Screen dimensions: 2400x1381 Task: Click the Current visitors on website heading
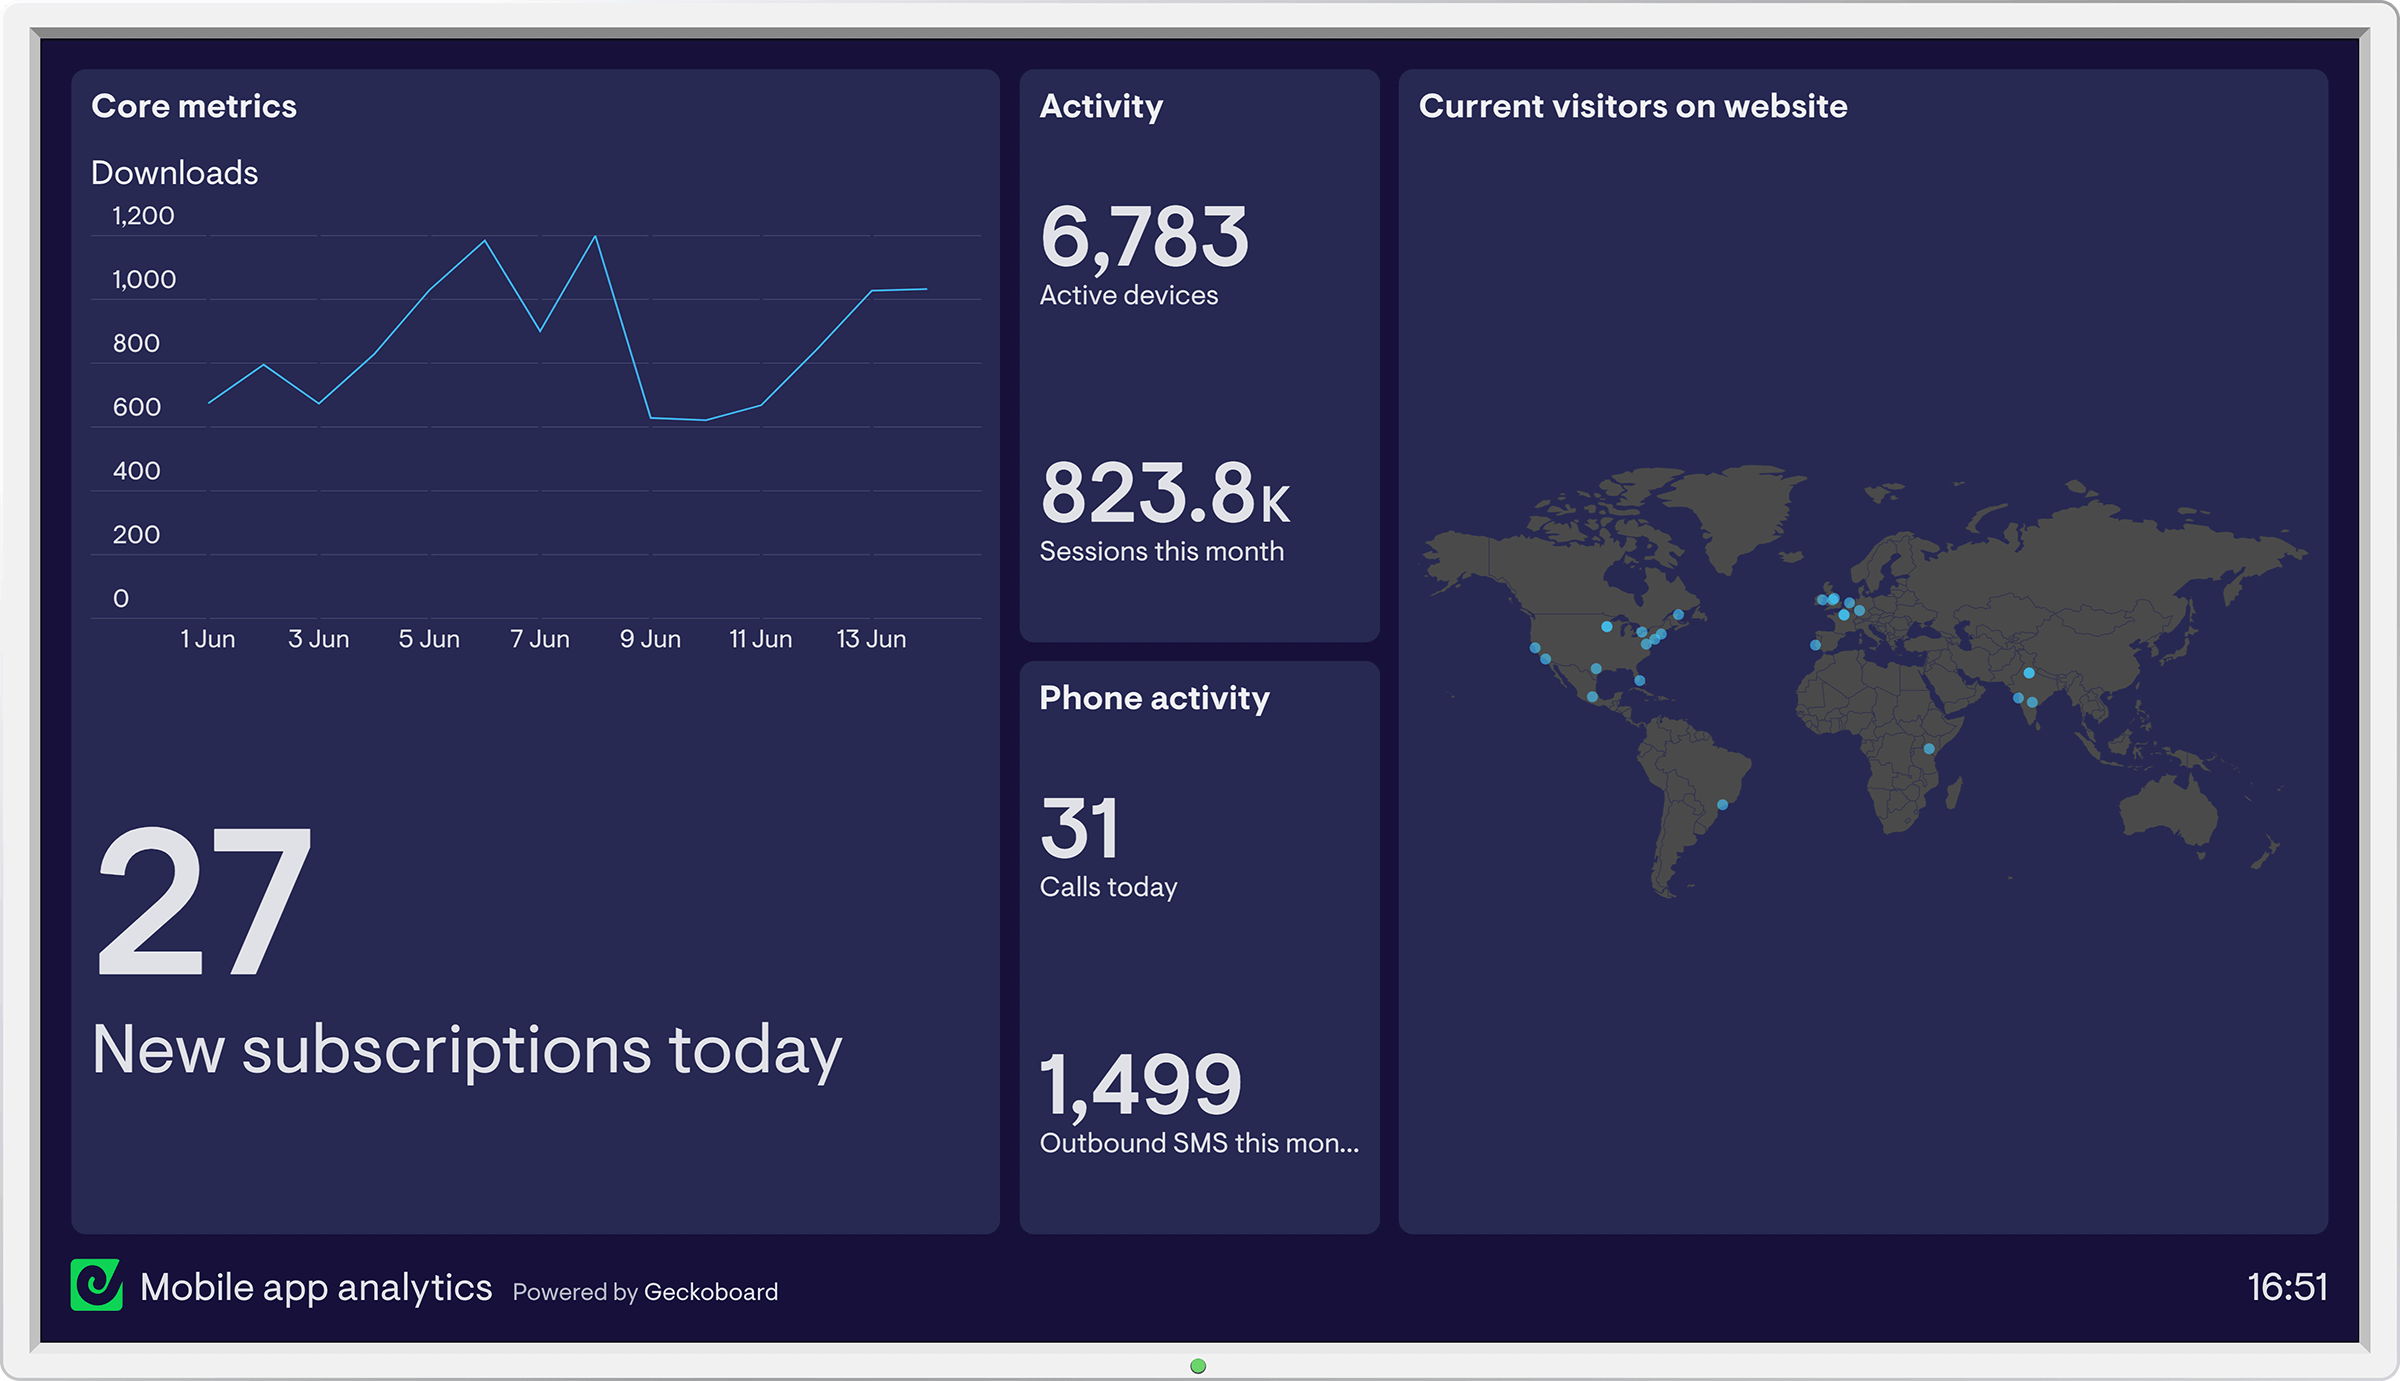point(1632,106)
